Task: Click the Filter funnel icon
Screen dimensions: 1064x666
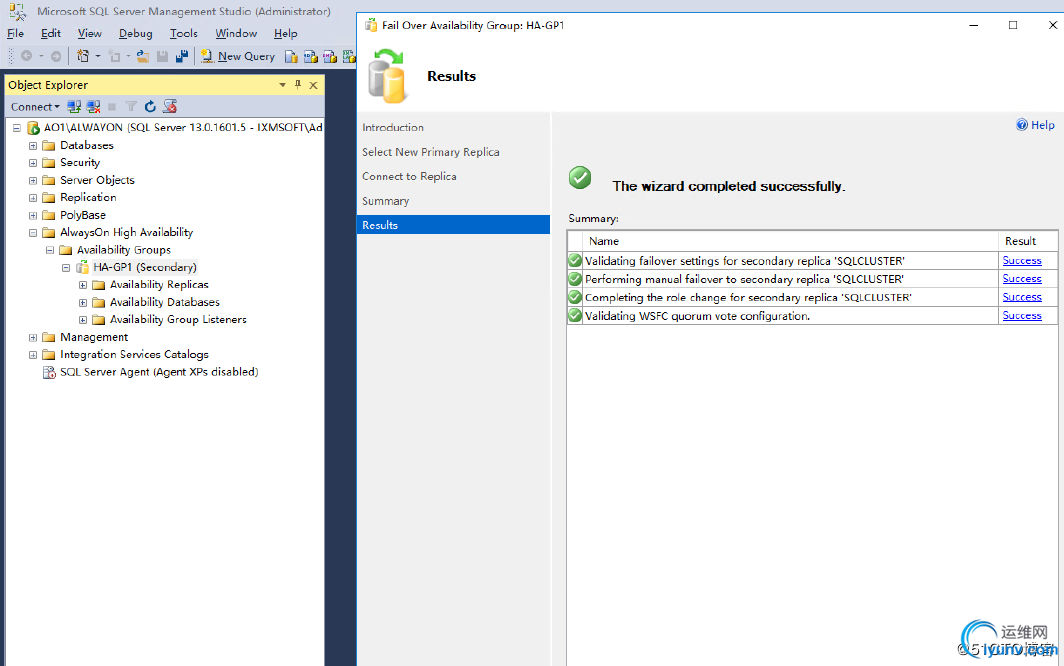Action: [131, 107]
